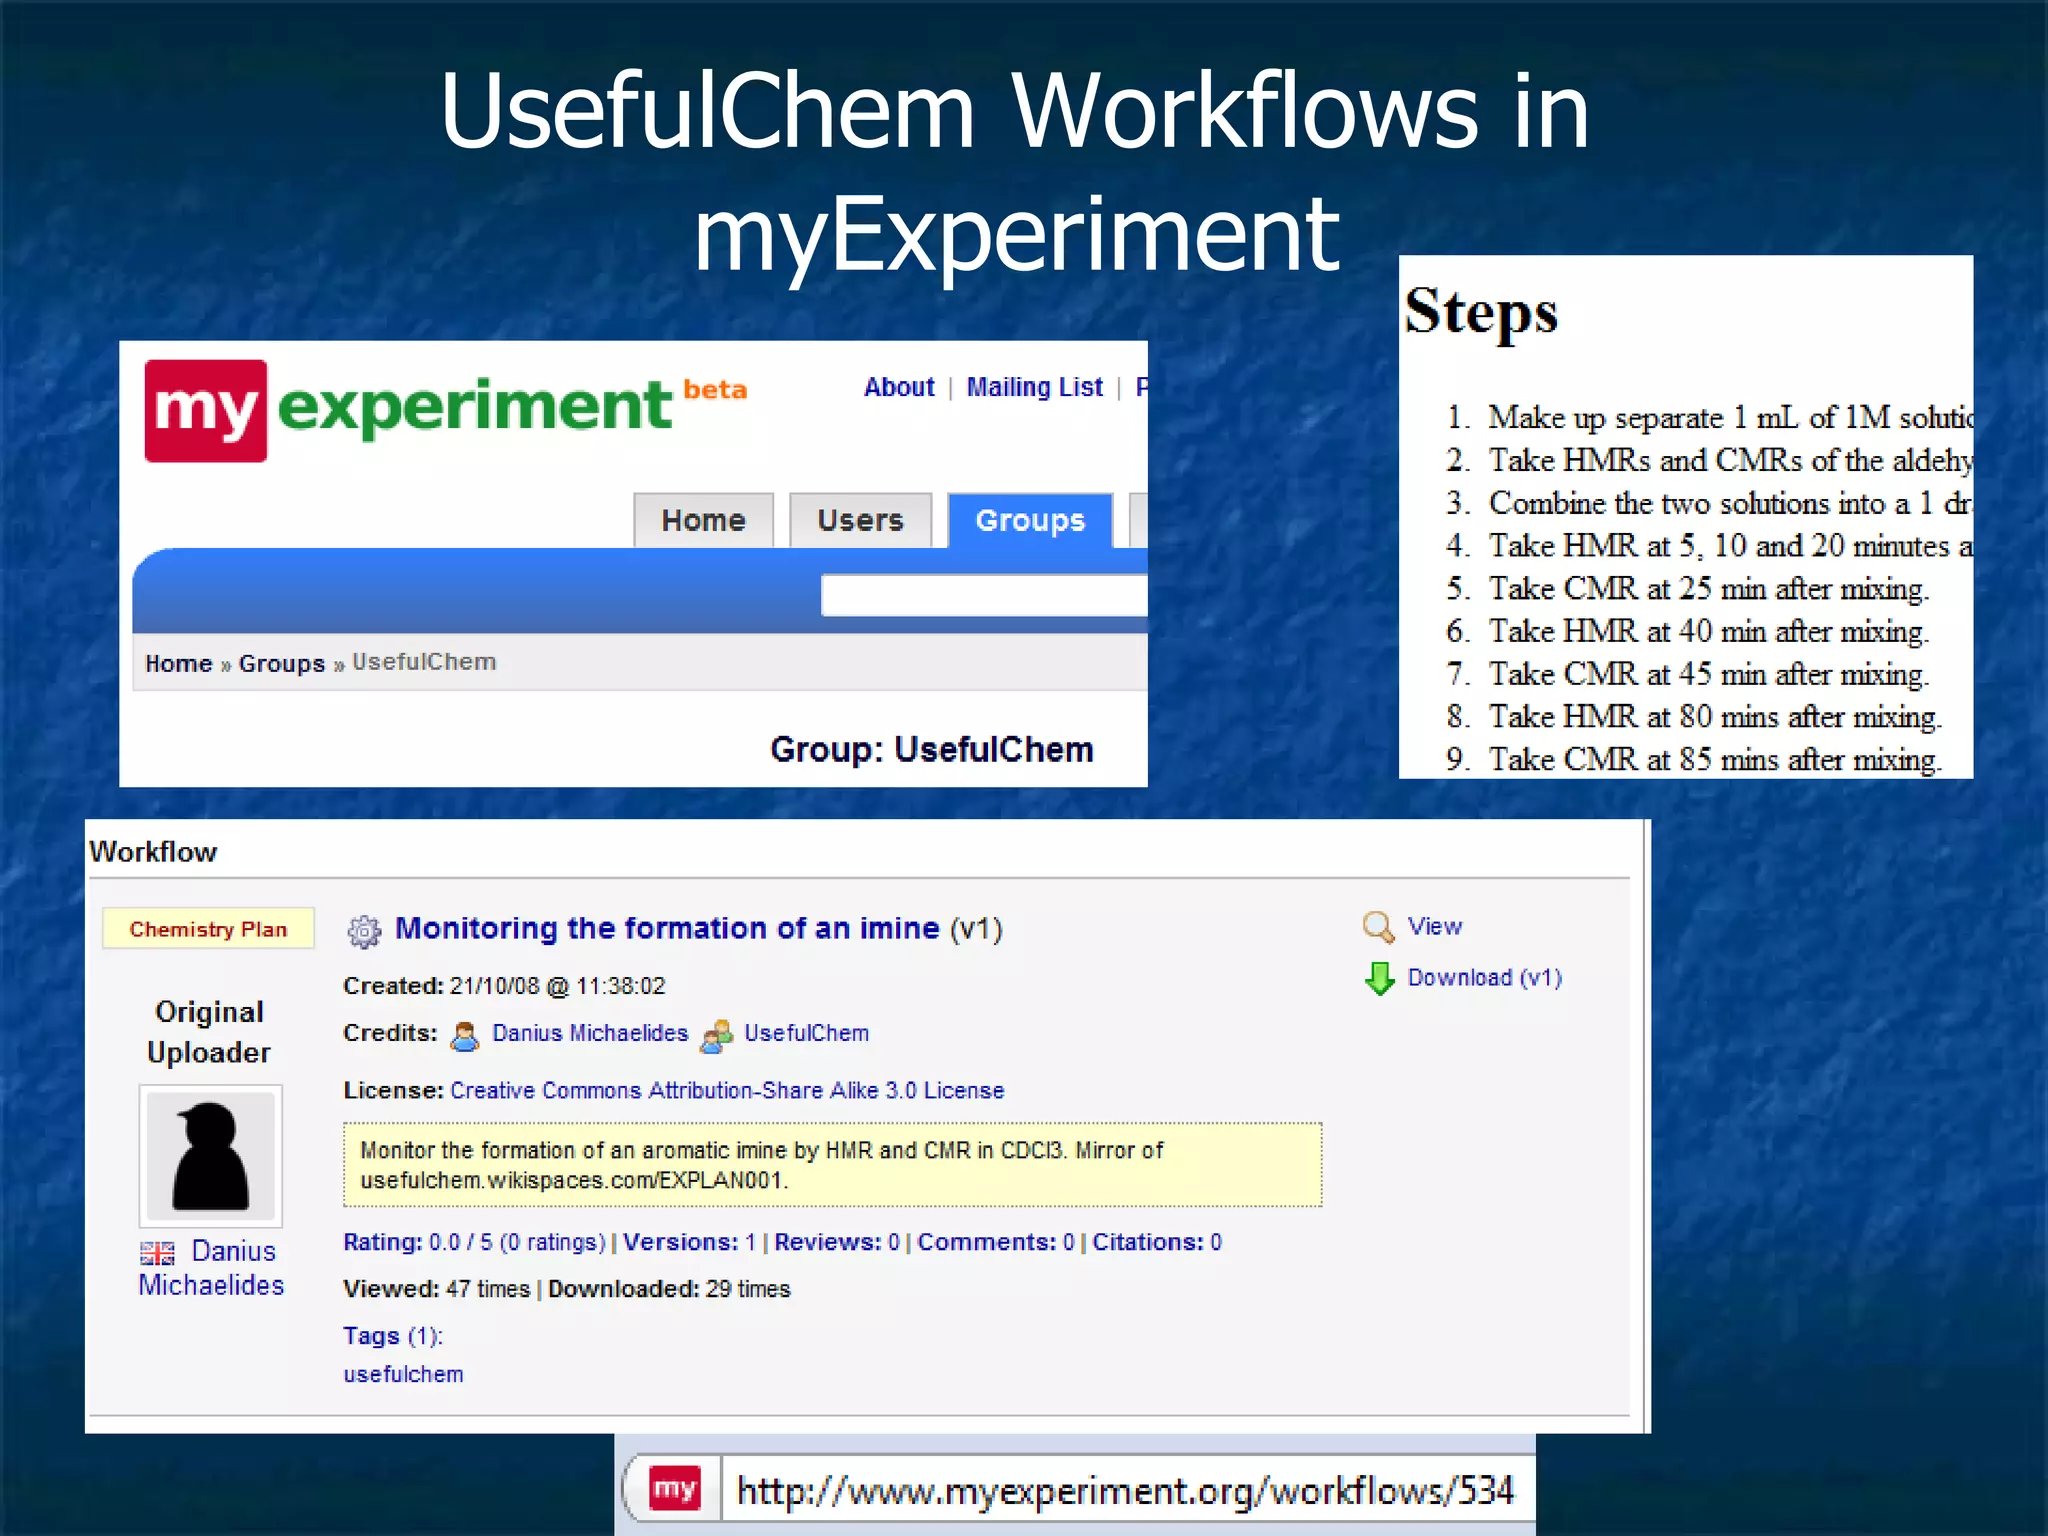Click the Citations: 0 link
2048x1536 pixels.
point(1157,1242)
